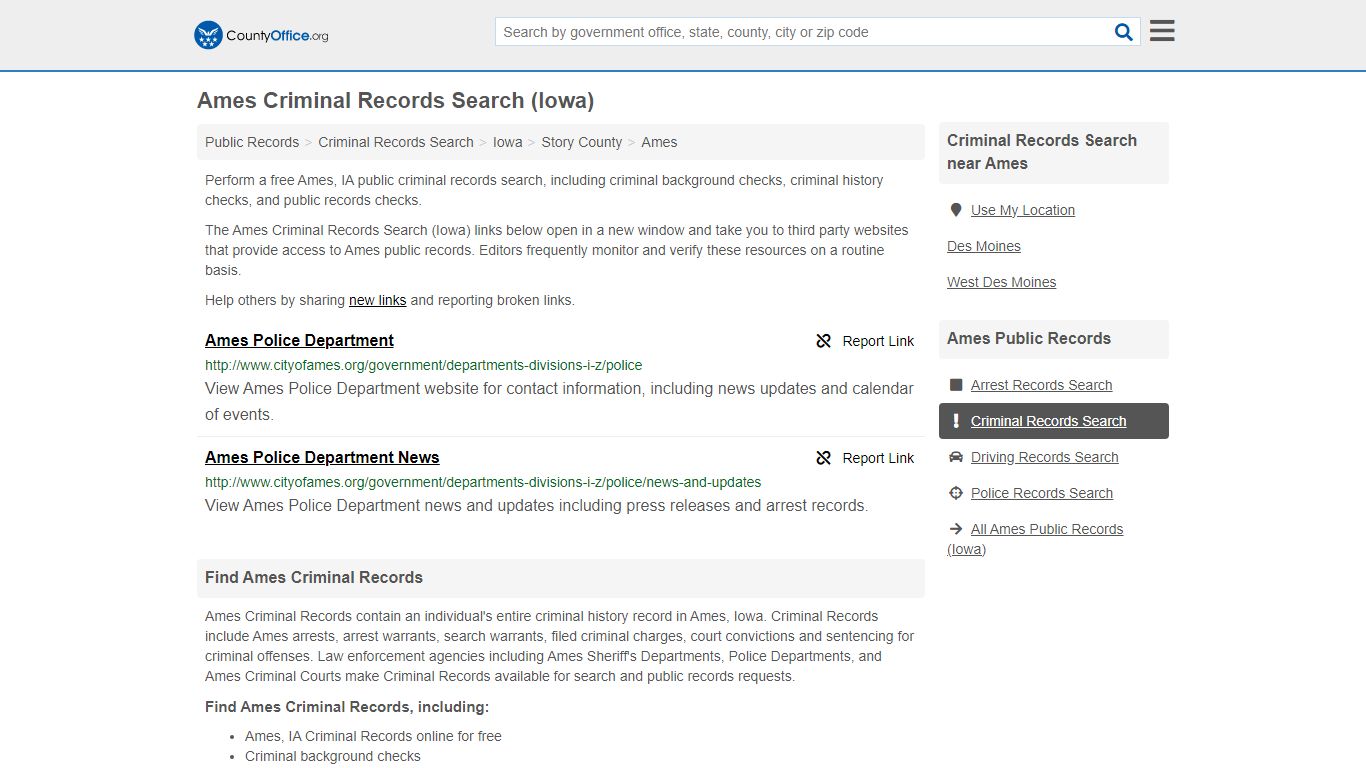The image size is (1366, 768).
Task: Click the 'Ames Public Records' sidebar heading
Action: pyautogui.click(x=1029, y=338)
